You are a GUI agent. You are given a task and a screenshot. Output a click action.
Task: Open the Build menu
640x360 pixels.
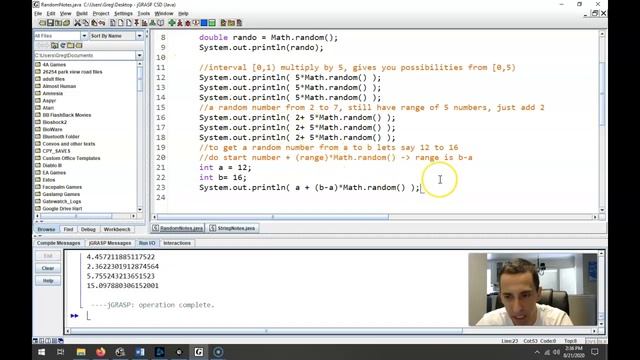(82, 13)
